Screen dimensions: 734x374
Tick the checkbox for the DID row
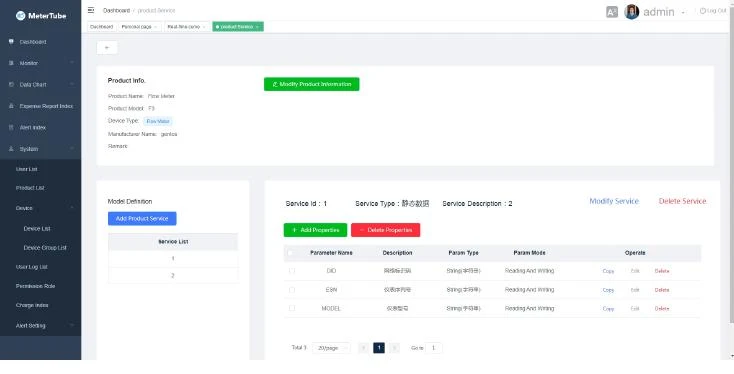coord(292,271)
